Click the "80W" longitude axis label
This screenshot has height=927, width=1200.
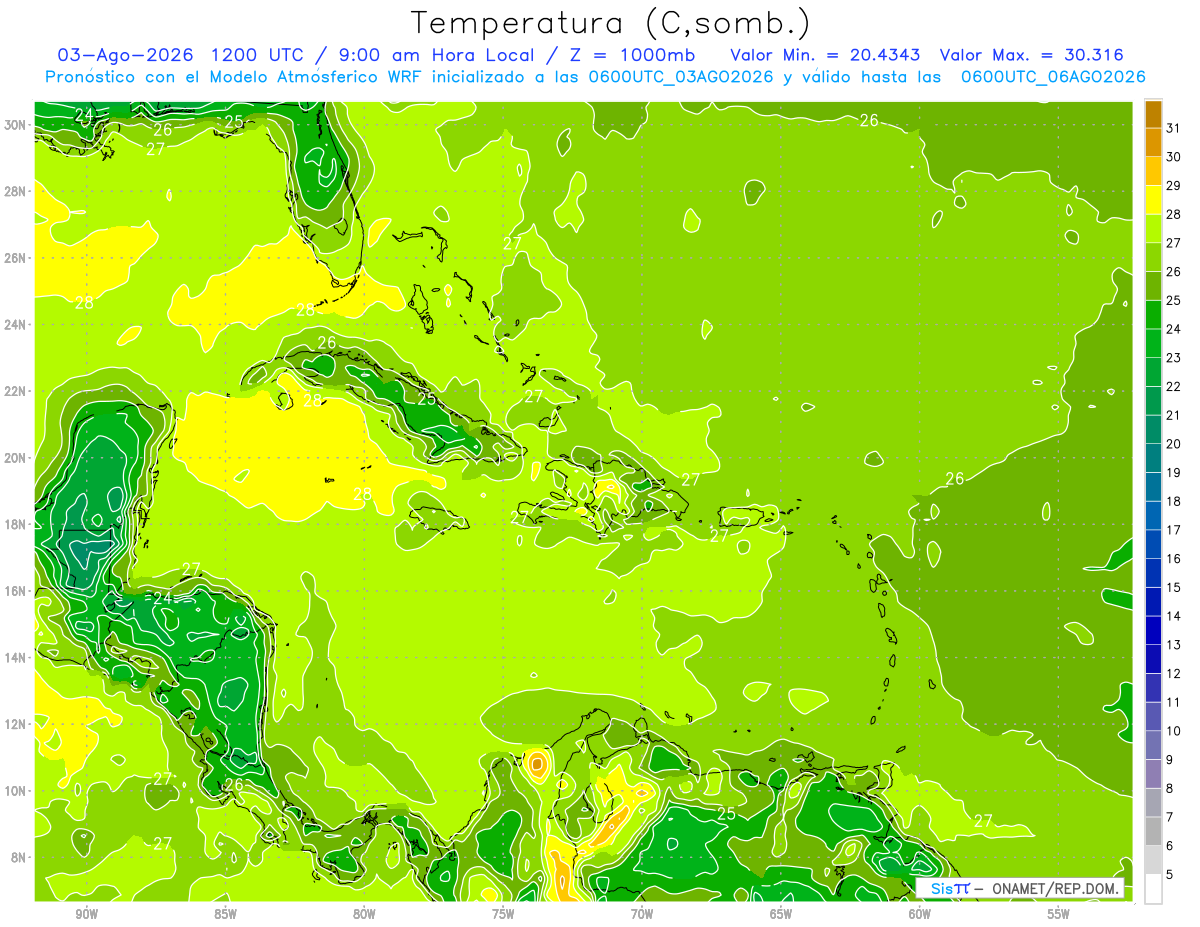[364, 914]
